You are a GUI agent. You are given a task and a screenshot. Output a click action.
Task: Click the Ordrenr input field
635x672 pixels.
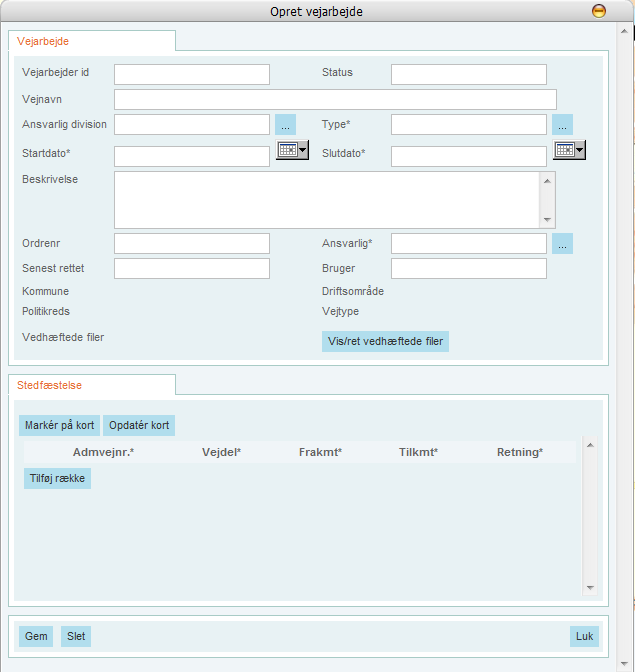click(x=192, y=244)
